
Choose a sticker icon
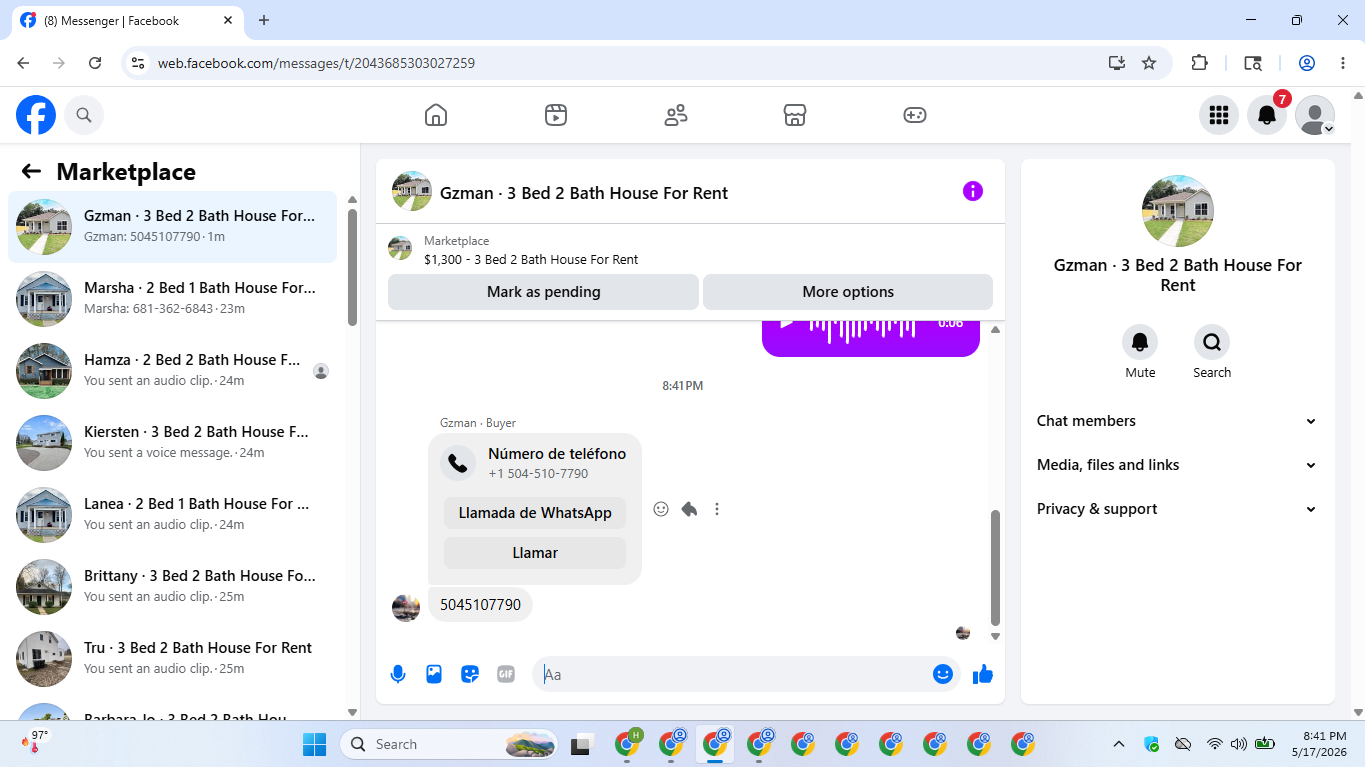pos(470,674)
